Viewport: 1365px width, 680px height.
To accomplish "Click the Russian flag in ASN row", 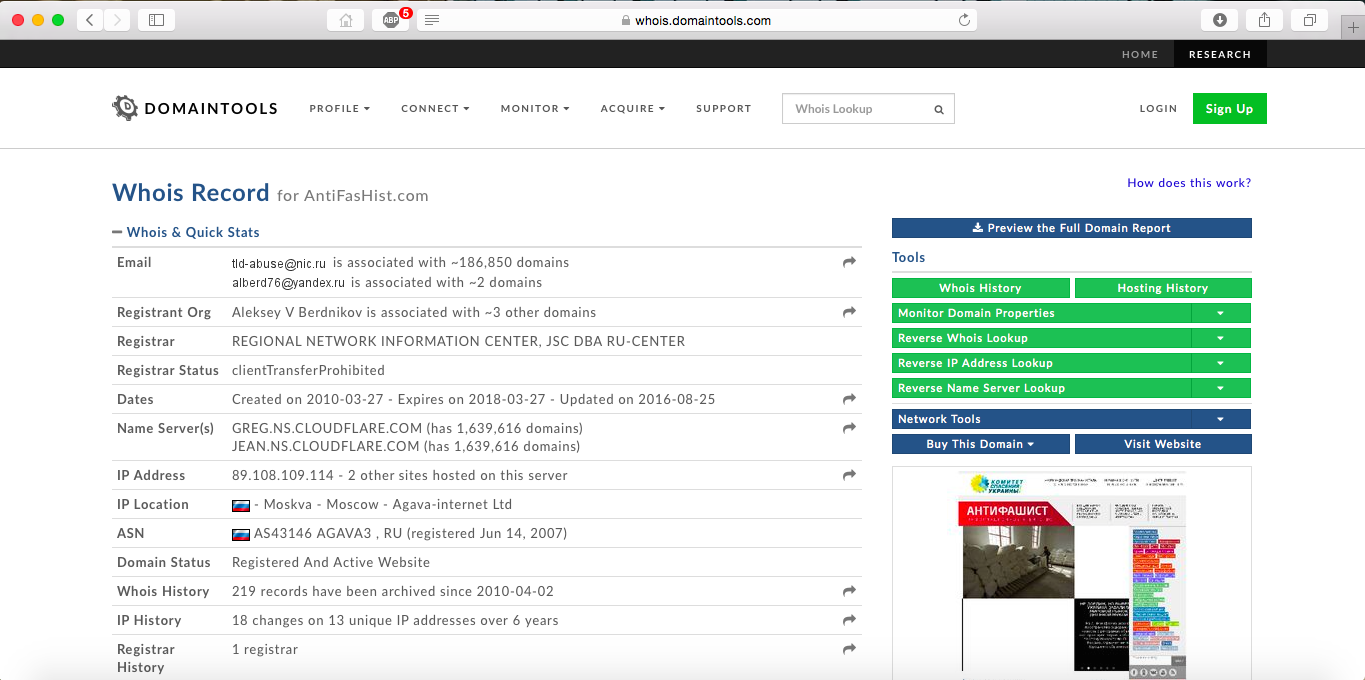I will click(241, 534).
